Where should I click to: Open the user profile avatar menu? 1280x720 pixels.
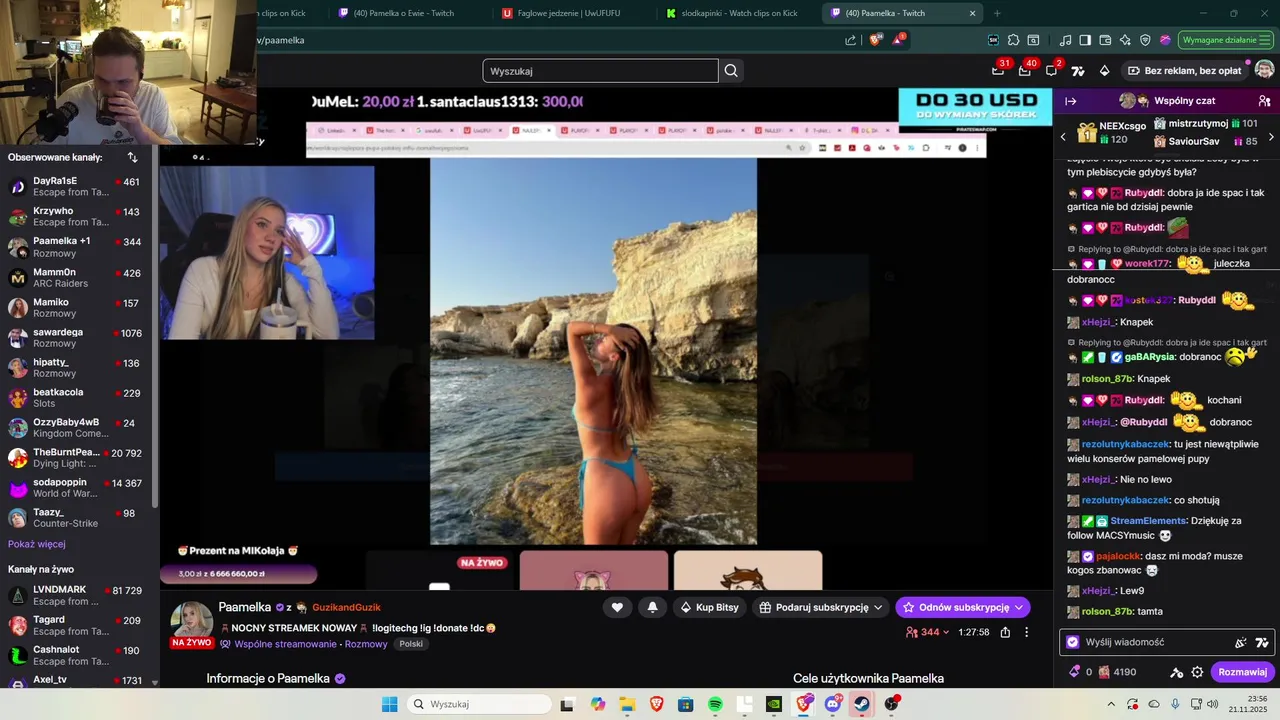point(1264,70)
